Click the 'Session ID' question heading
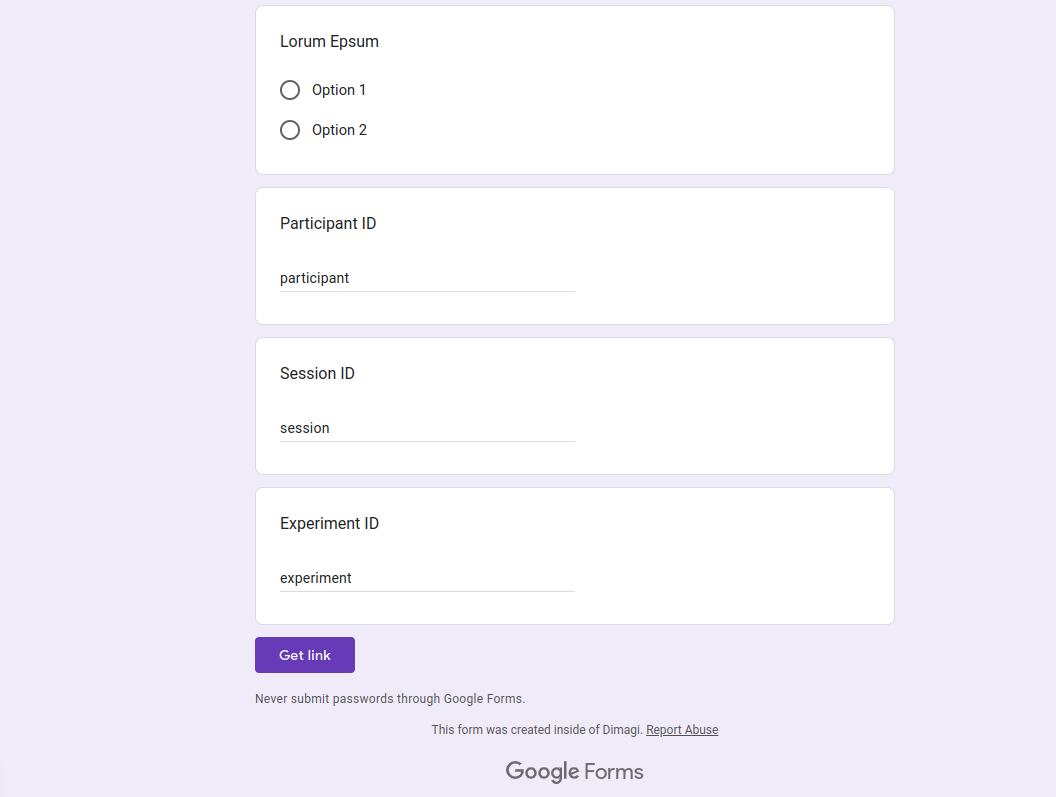Image resolution: width=1056 pixels, height=797 pixels. tap(317, 374)
